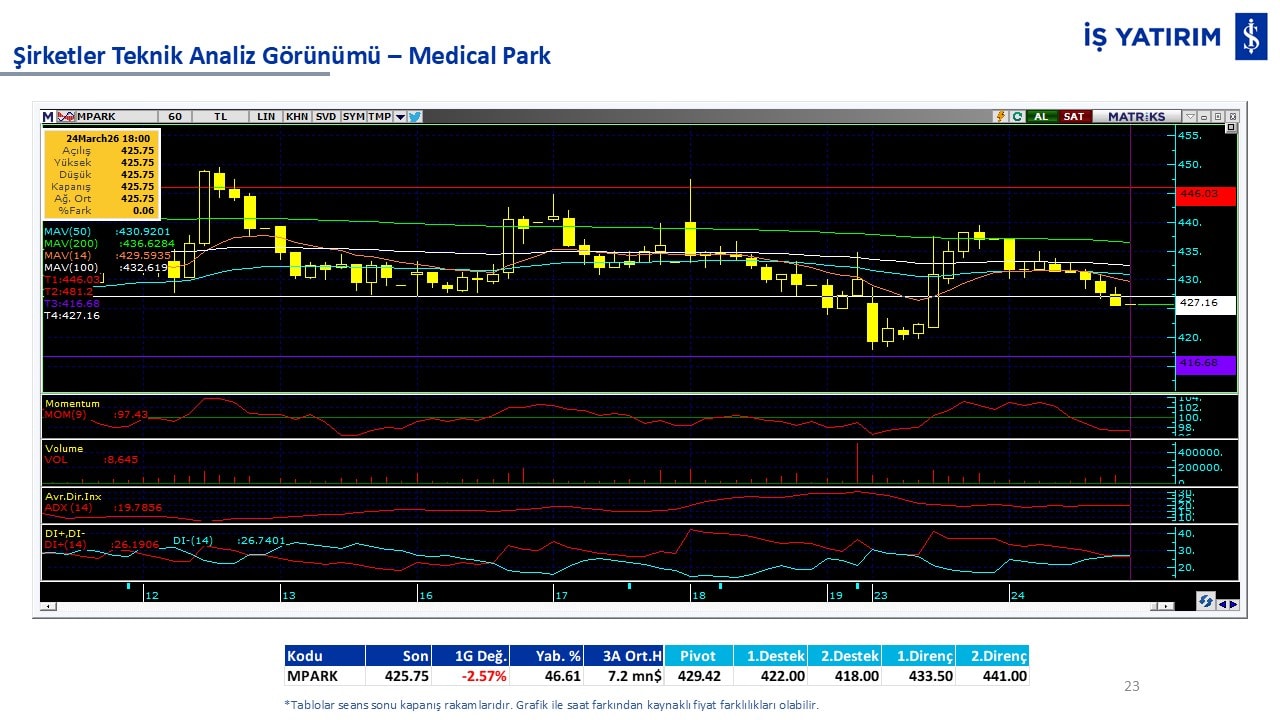Click the Matriks M logo icon

click(x=48, y=116)
